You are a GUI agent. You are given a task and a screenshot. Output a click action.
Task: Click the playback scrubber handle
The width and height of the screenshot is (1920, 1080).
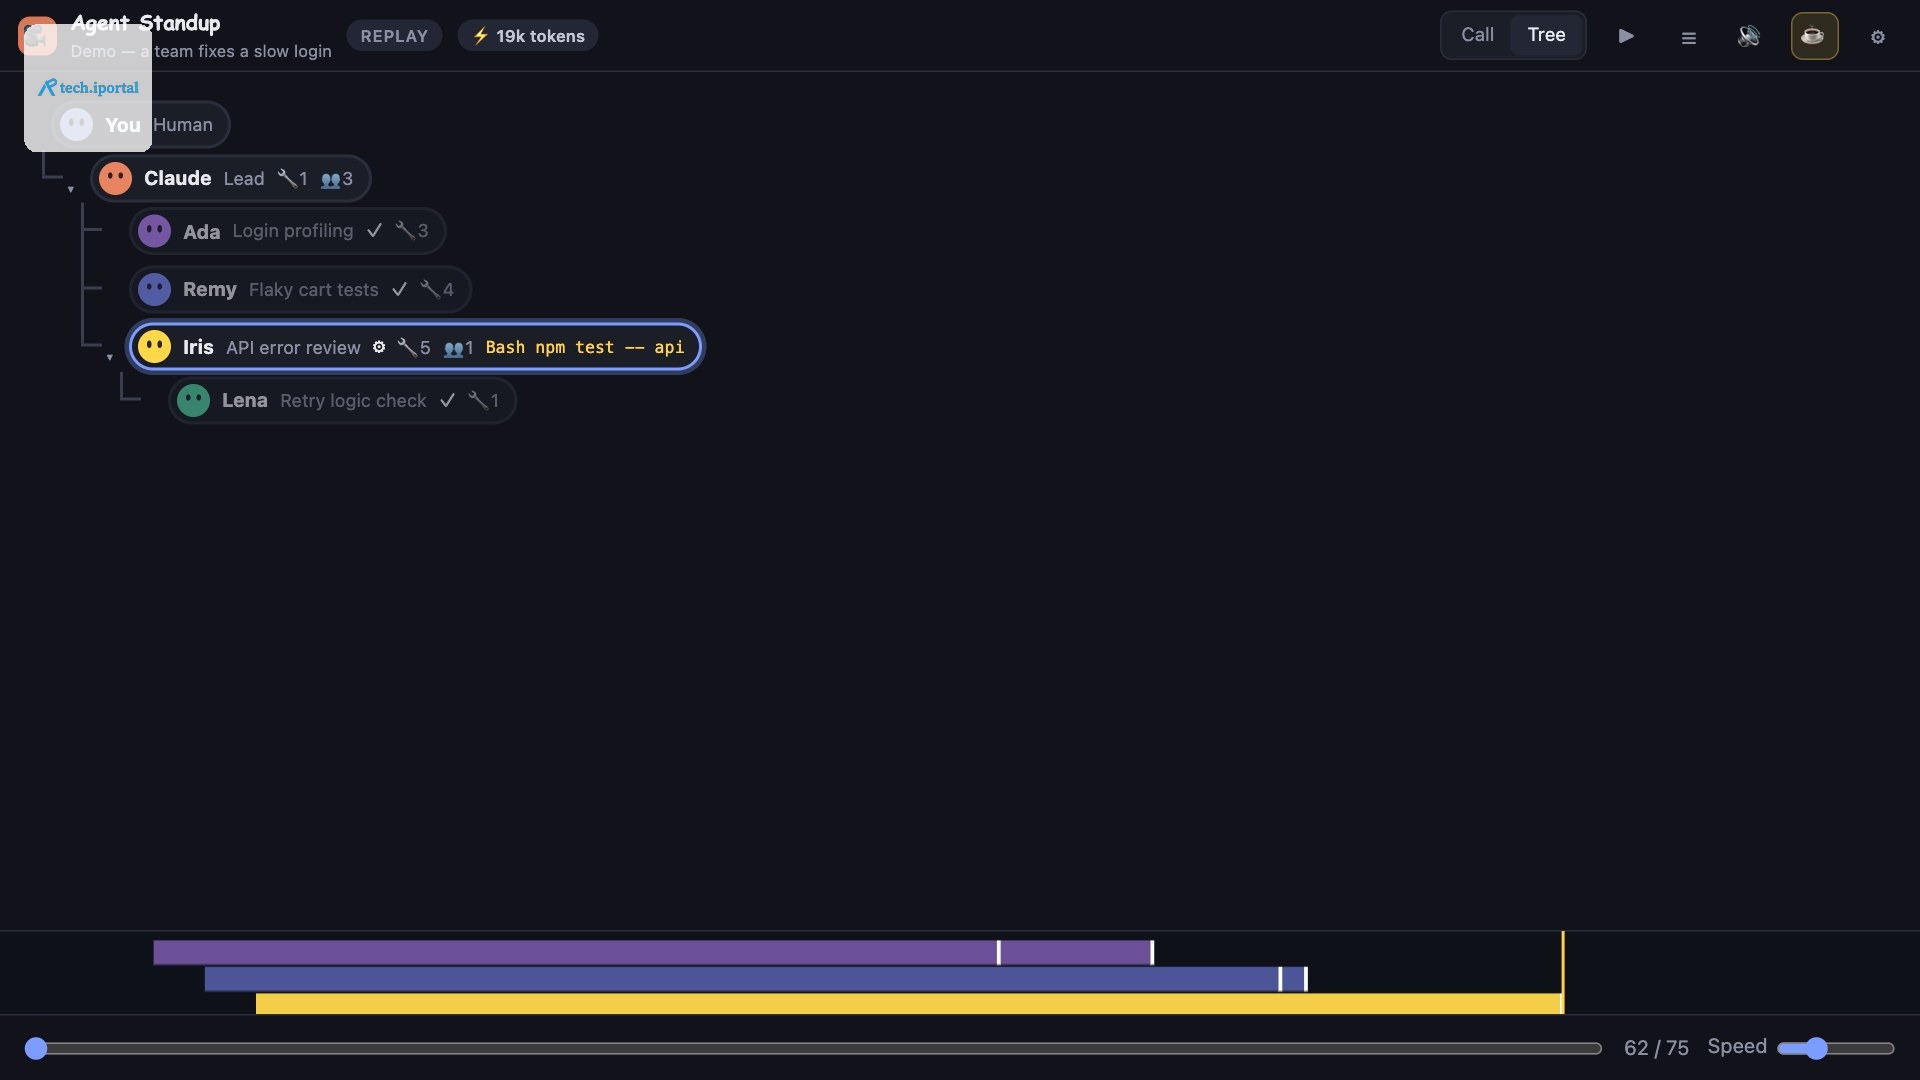click(x=36, y=1048)
